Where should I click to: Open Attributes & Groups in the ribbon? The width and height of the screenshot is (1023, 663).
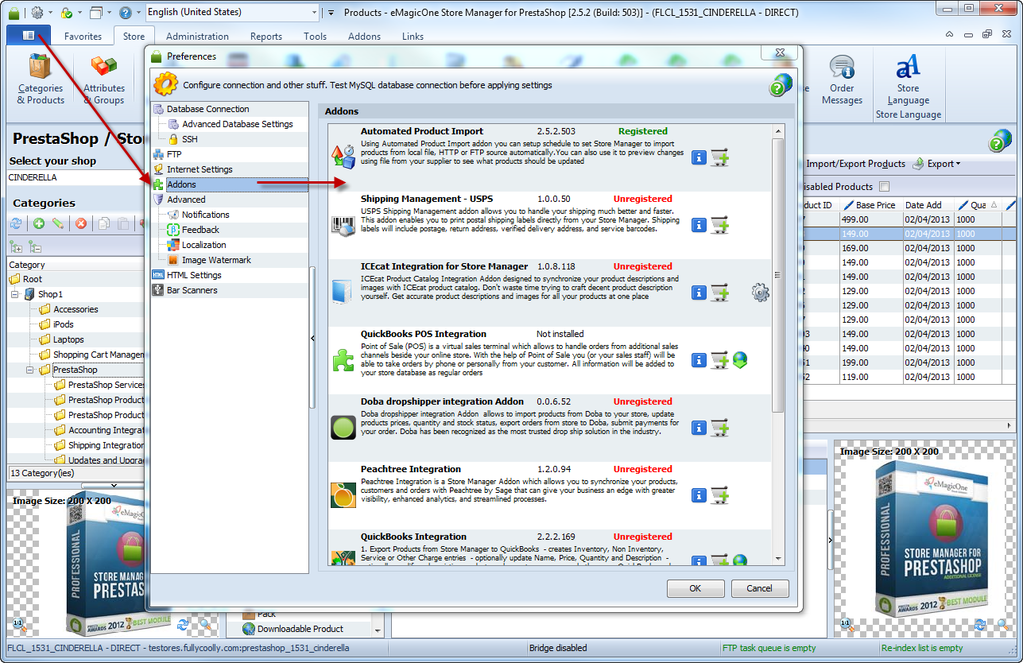tap(104, 80)
